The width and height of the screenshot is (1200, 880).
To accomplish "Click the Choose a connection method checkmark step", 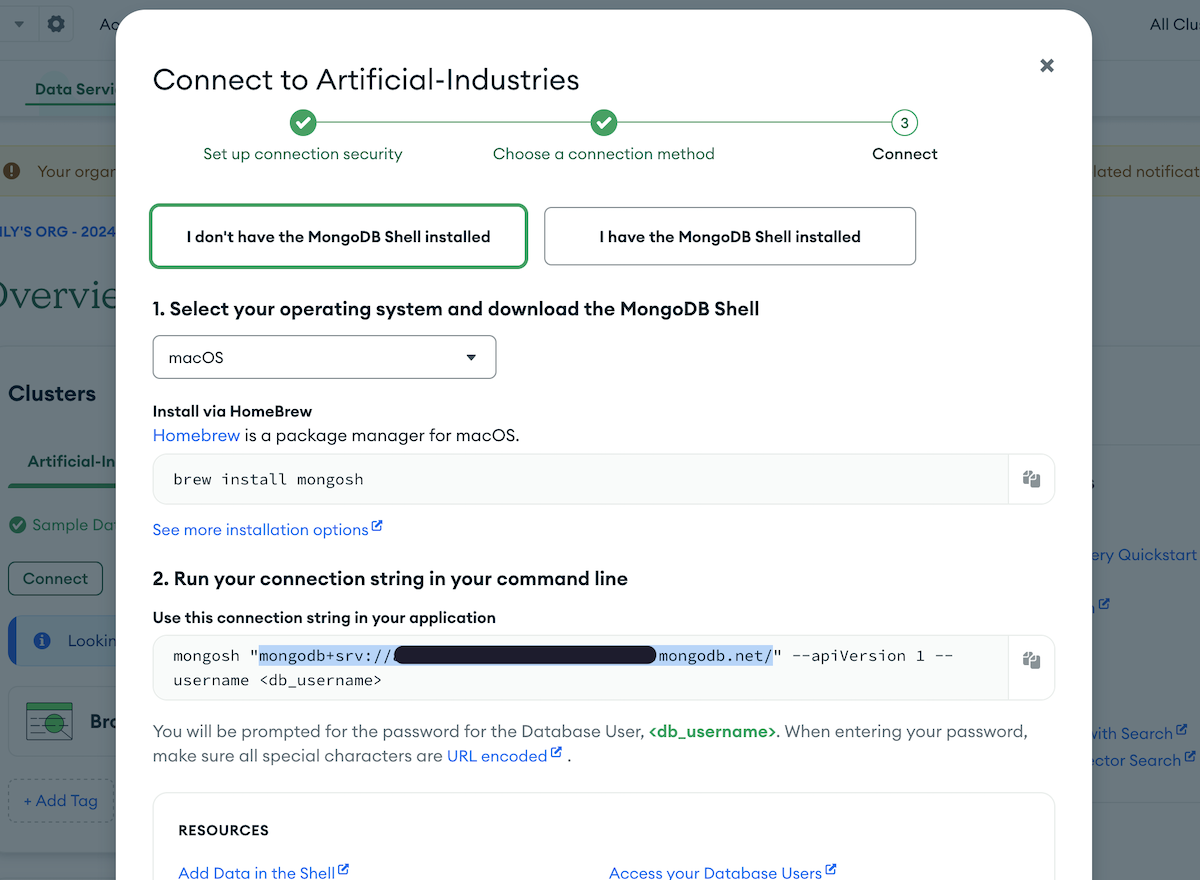I will pos(603,123).
